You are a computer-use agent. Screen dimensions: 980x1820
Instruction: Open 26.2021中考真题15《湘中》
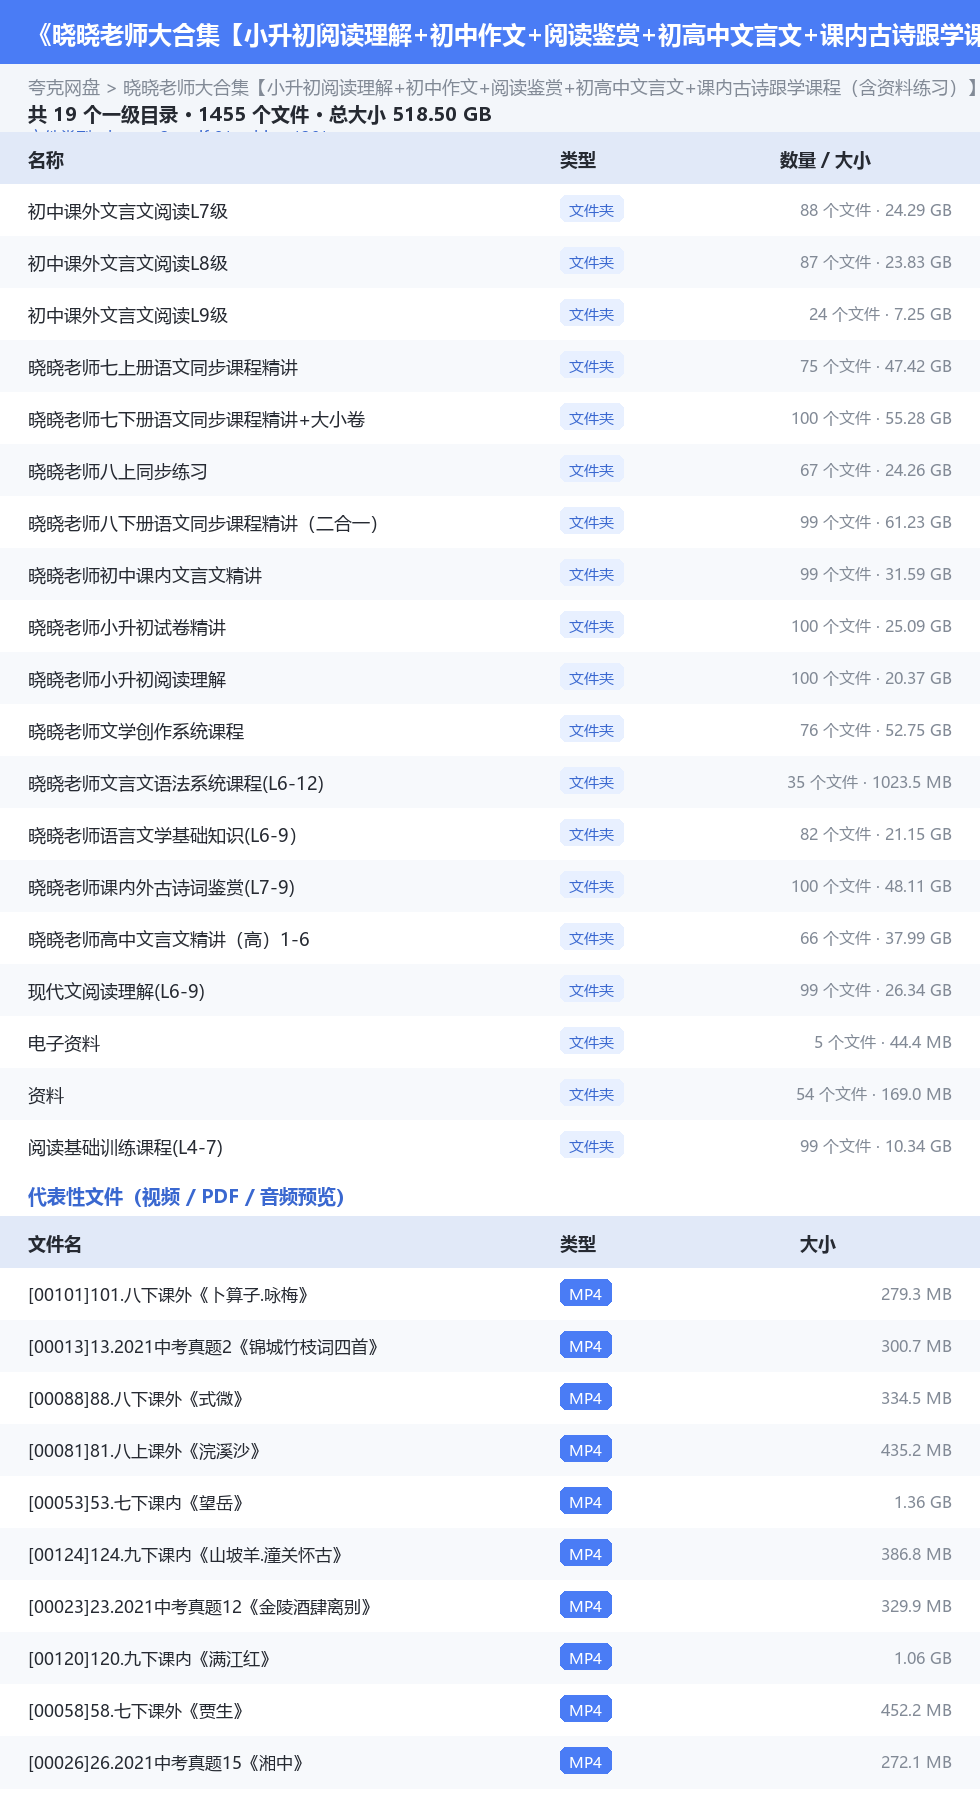(167, 1763)
